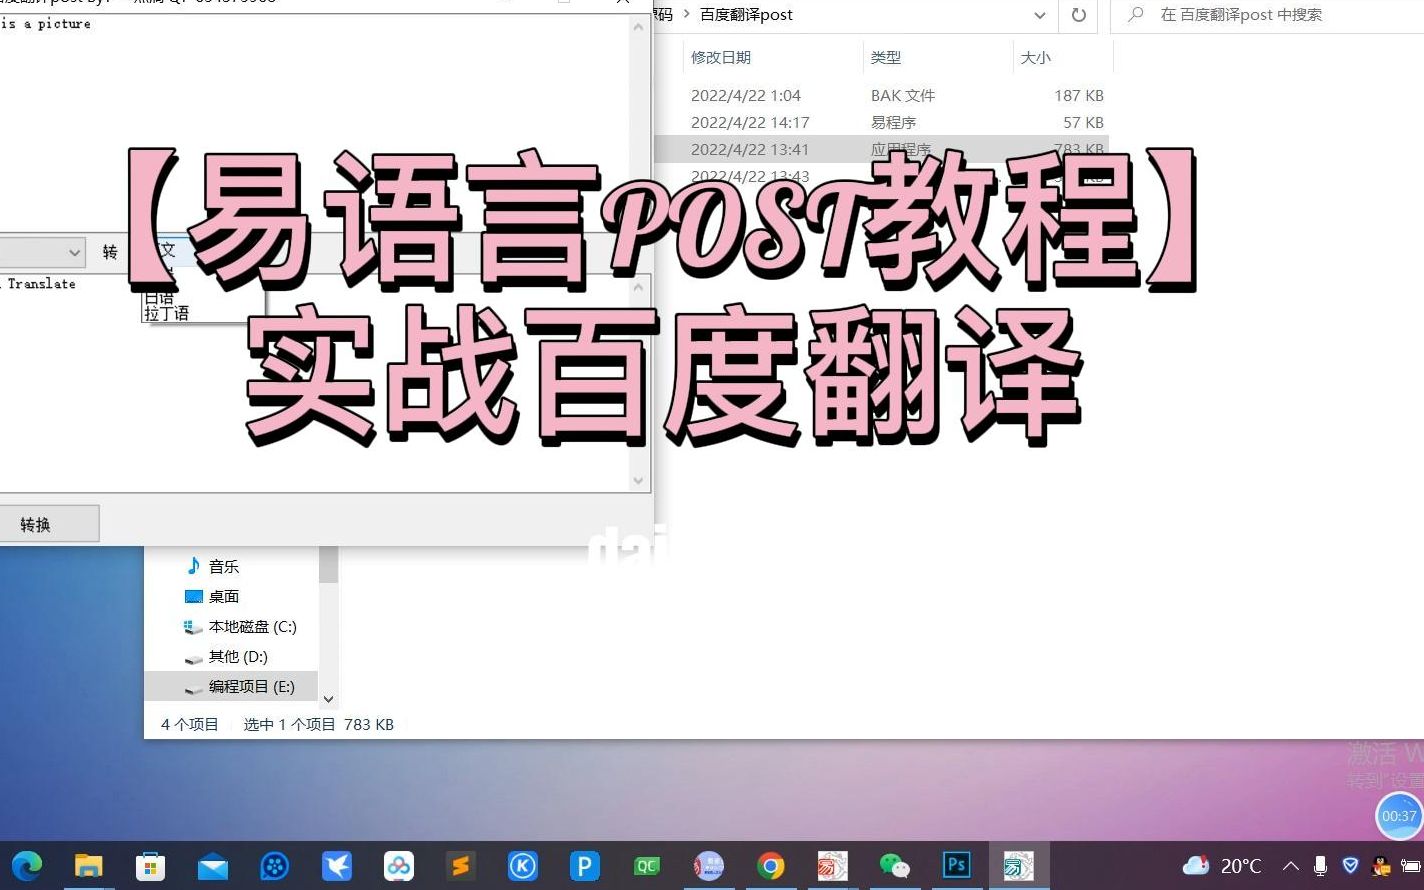Click the Translate output text area
This screenshot has height=890, width=1424.
313,382
